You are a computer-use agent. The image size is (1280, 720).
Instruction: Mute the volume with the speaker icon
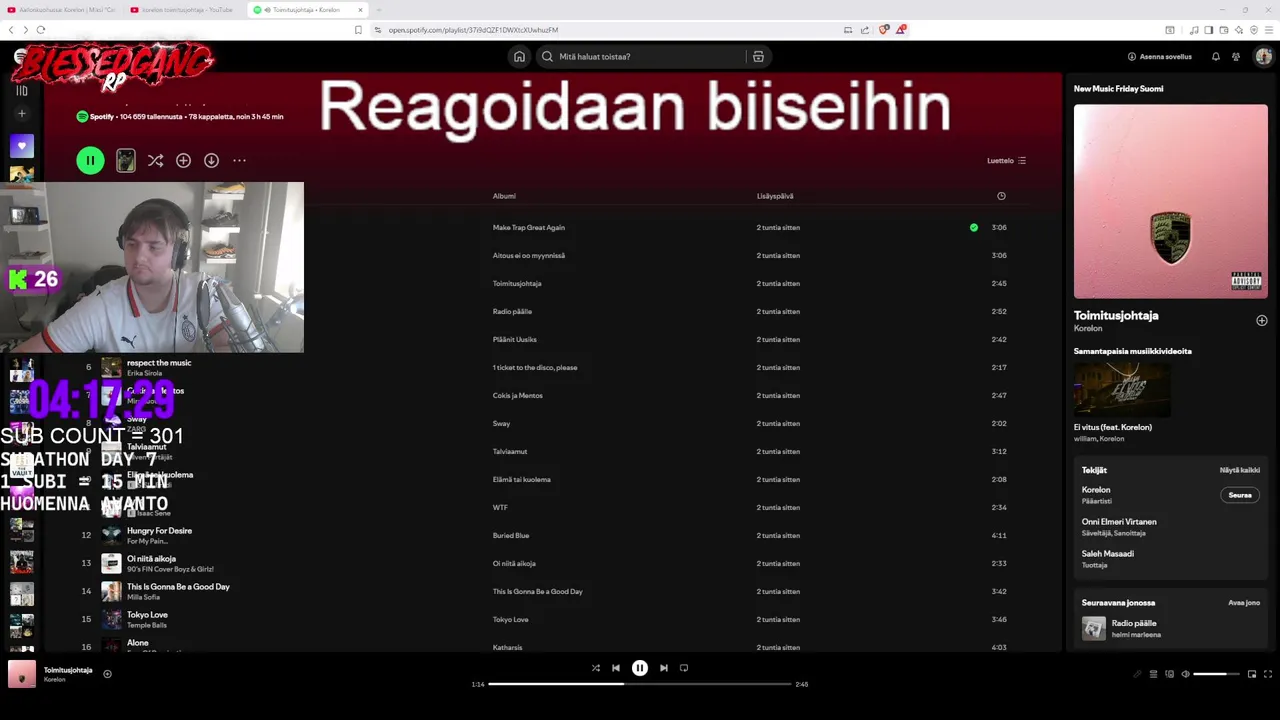(x=1186, y=674)
